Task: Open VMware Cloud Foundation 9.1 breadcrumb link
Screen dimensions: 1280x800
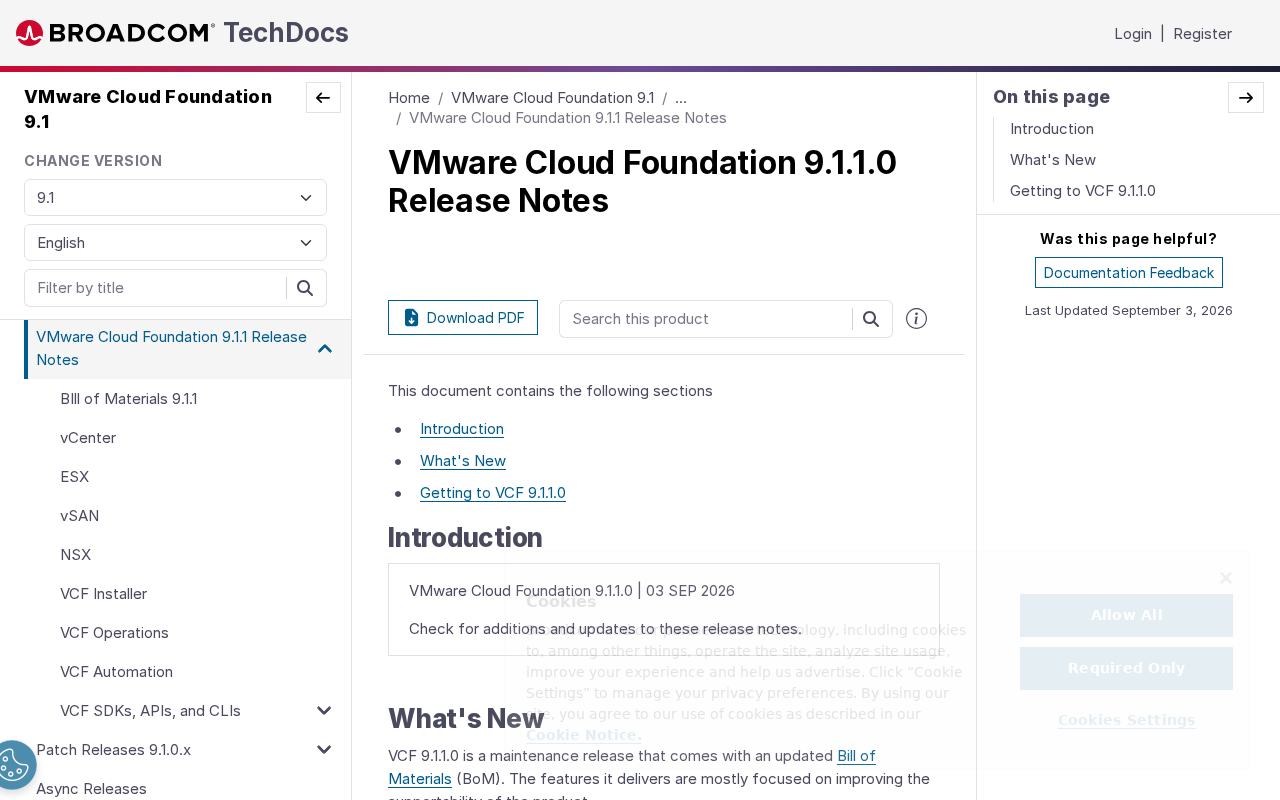Action: (553, 98)
